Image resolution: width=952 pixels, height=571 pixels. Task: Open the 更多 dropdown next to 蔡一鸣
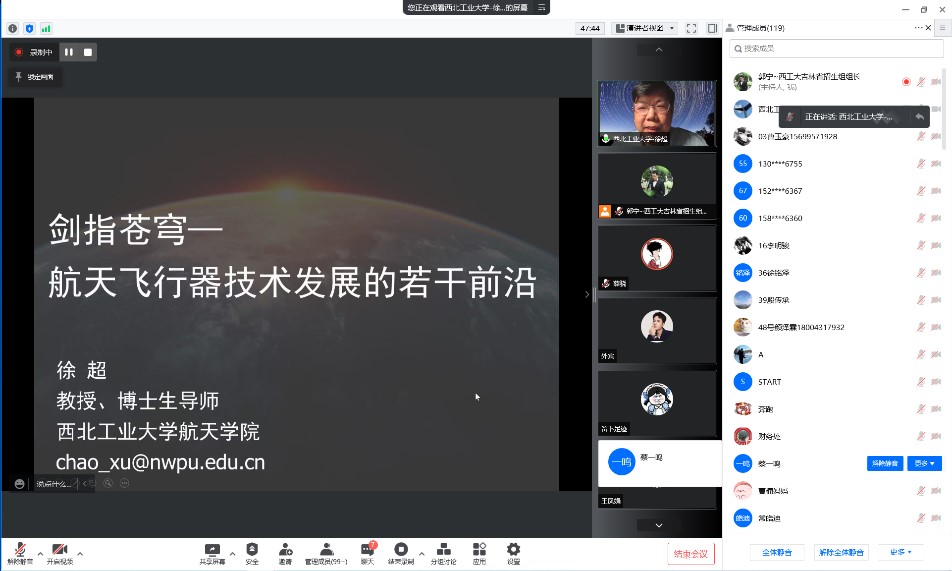coord(924,463)
